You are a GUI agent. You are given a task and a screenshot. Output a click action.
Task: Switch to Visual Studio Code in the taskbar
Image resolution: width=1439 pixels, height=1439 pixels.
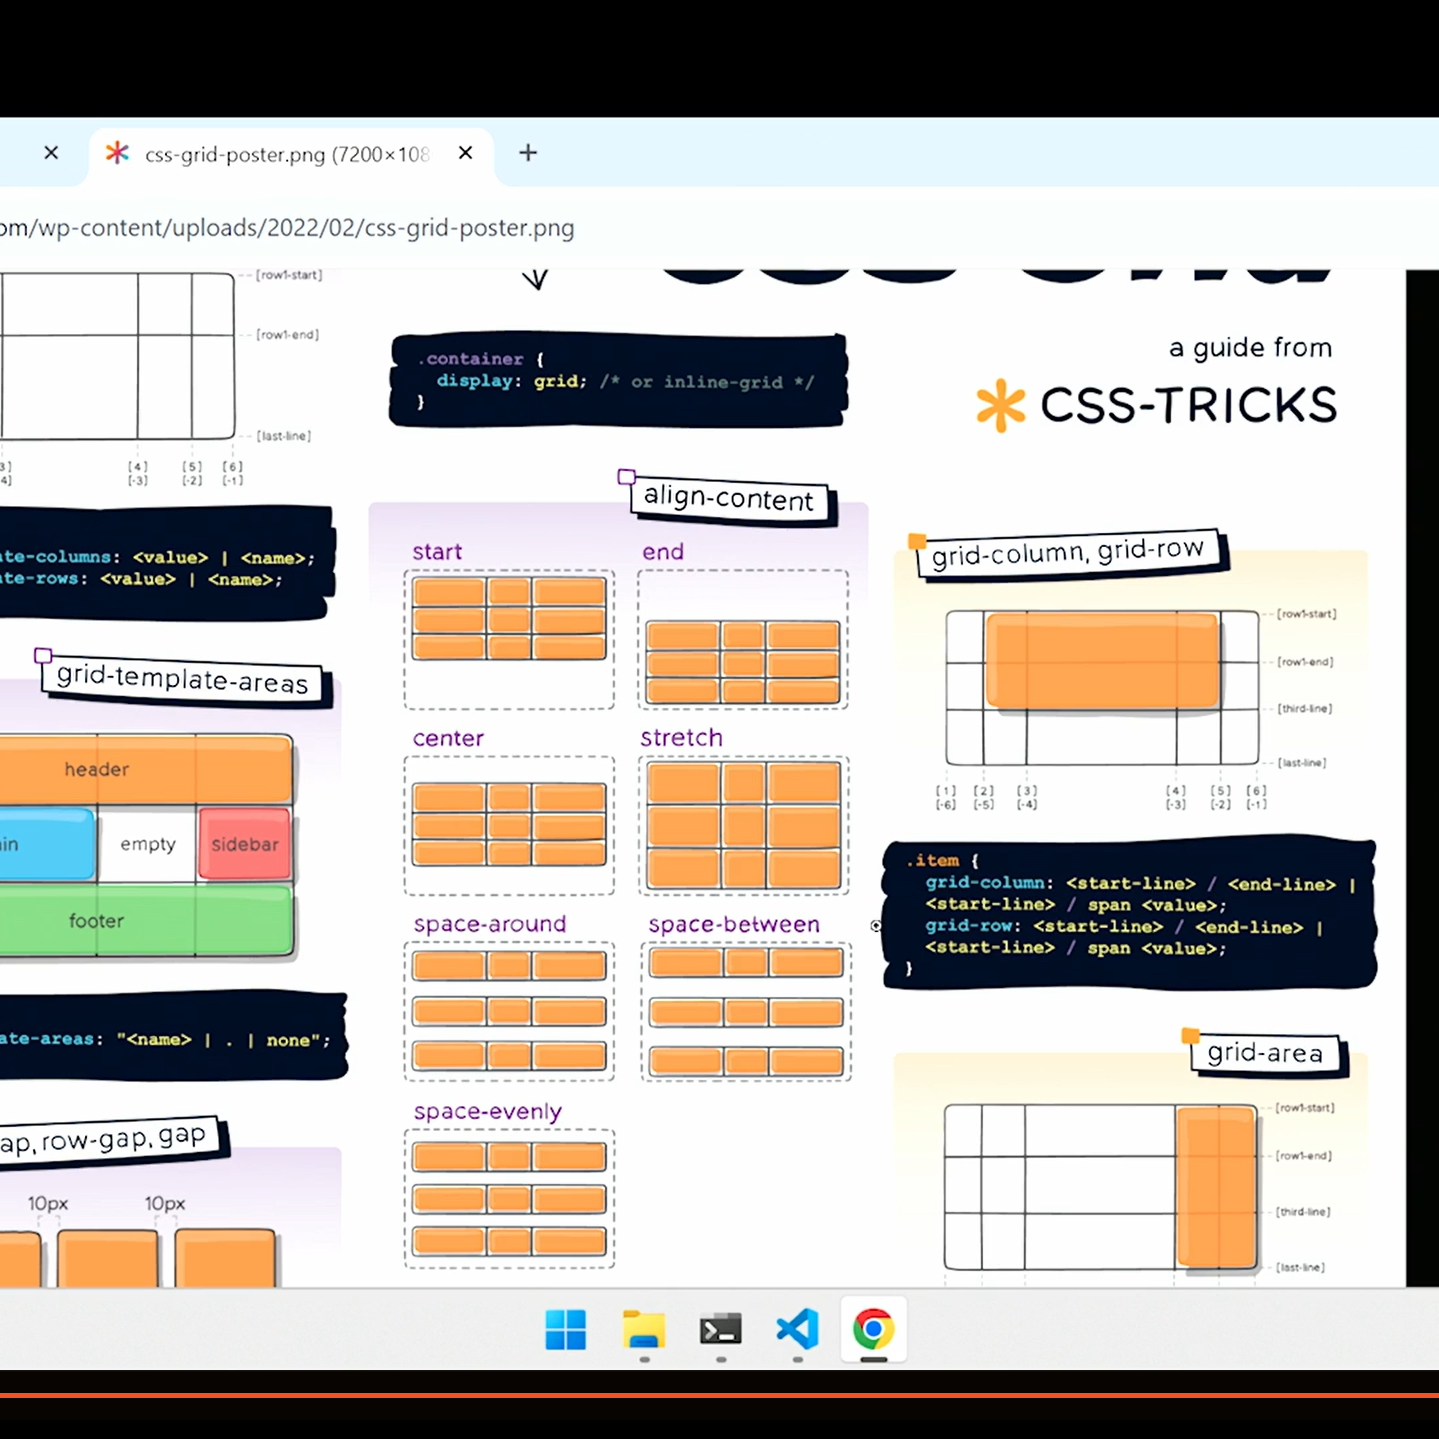point(797,1330)
